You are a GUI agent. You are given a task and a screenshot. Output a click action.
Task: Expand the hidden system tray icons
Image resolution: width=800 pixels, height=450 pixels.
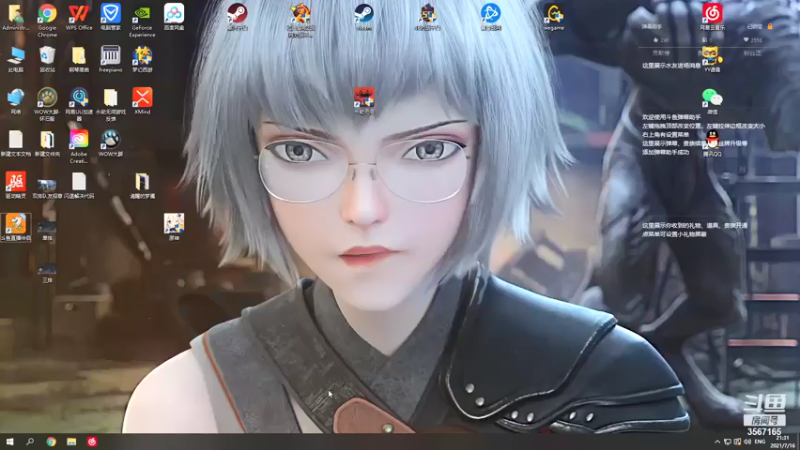[717, 442]
